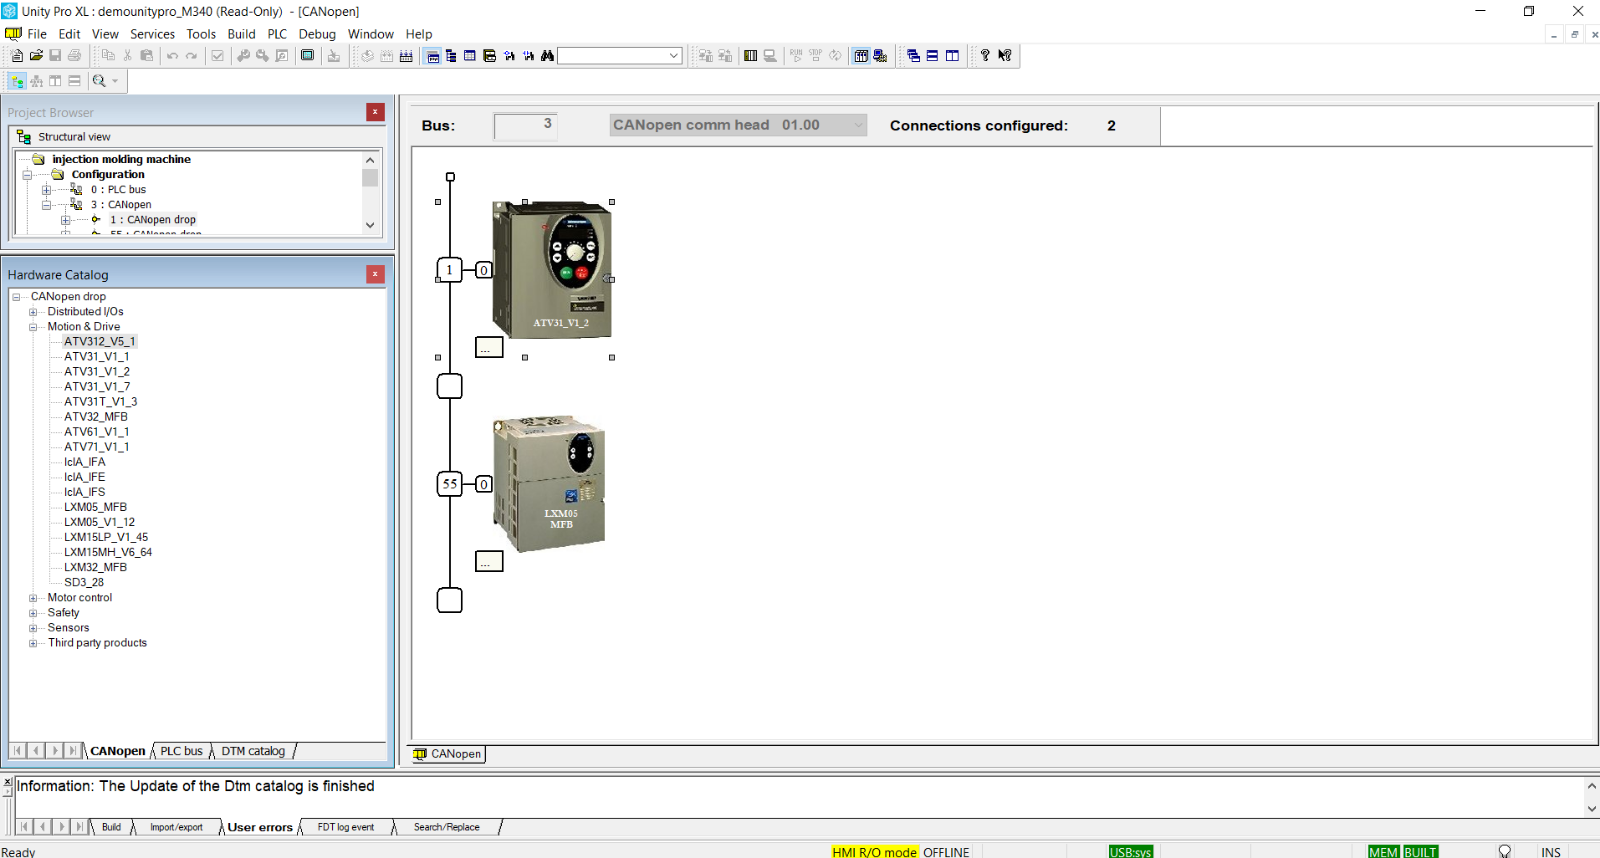This screenshot has height=858, width=1600.
Task: Click node address box 1
Action: 450,270
